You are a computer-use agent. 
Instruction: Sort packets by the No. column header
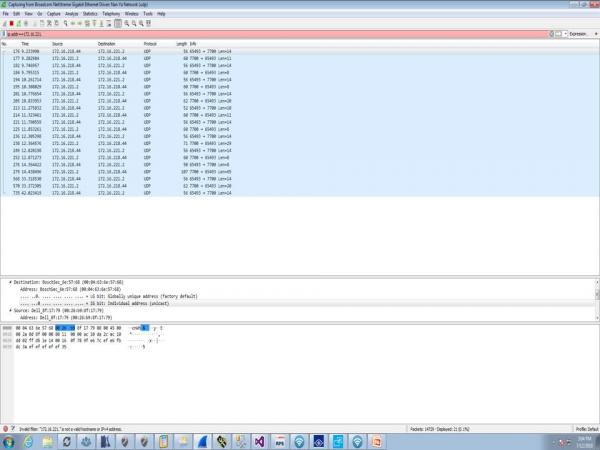[x=4, y=44]
